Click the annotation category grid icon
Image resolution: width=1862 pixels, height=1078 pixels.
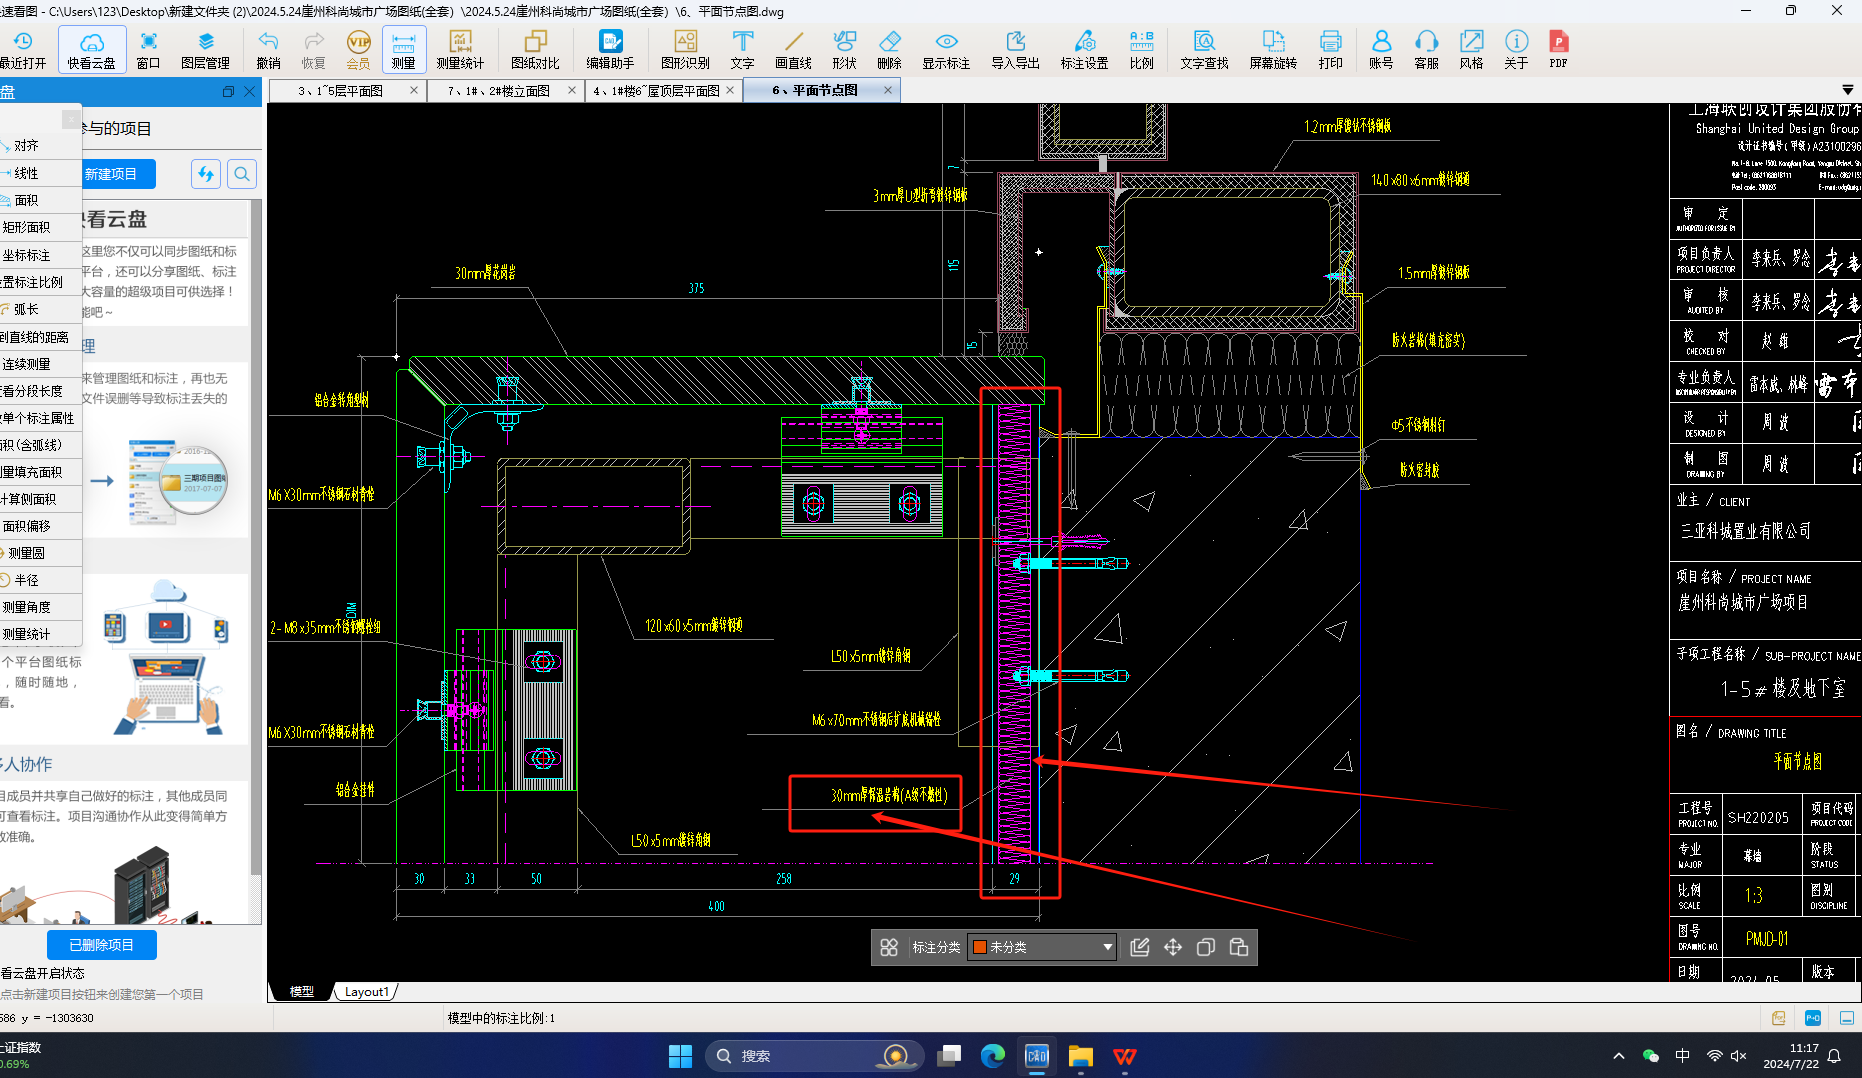889,947
